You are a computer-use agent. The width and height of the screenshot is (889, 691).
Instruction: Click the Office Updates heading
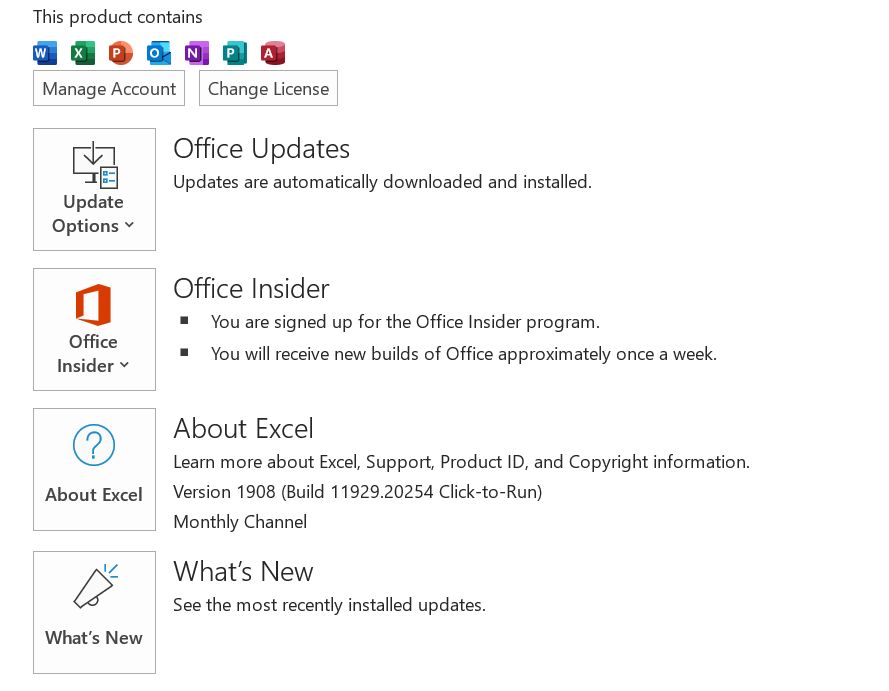coord(261,149)
